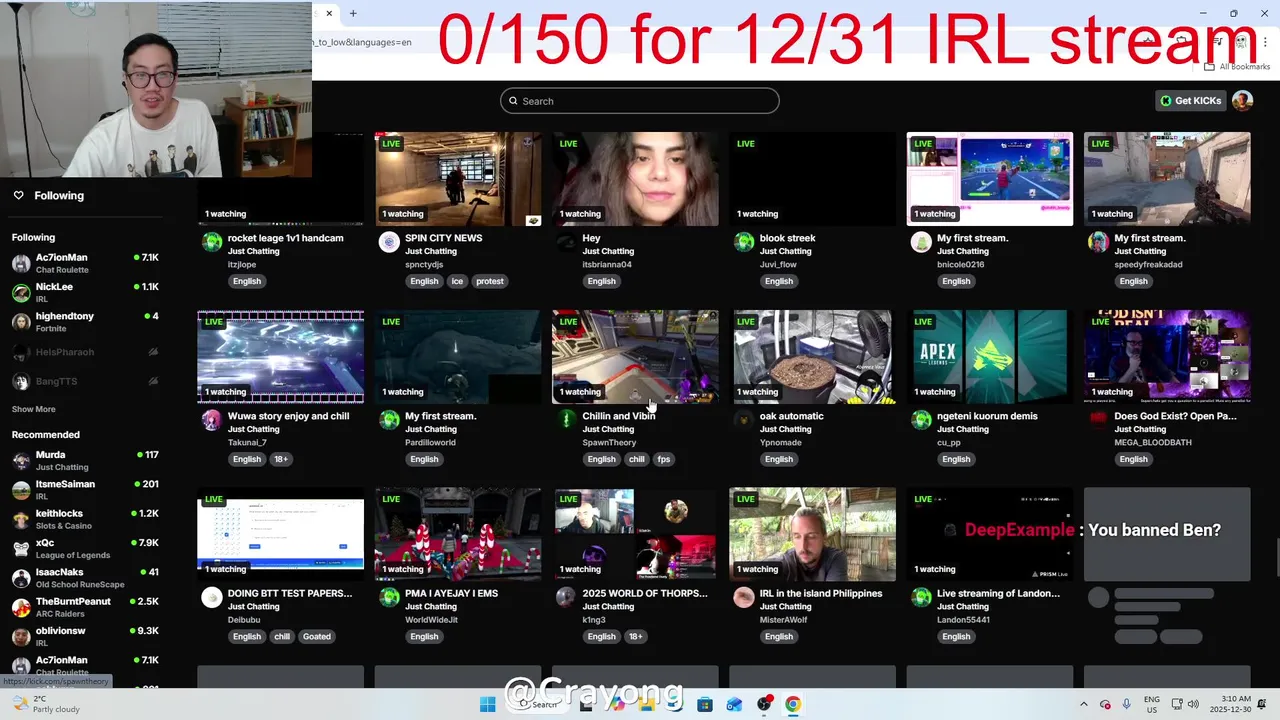
Task: Click the volume icon in the system tray
Action: [x=1195, y=704]
